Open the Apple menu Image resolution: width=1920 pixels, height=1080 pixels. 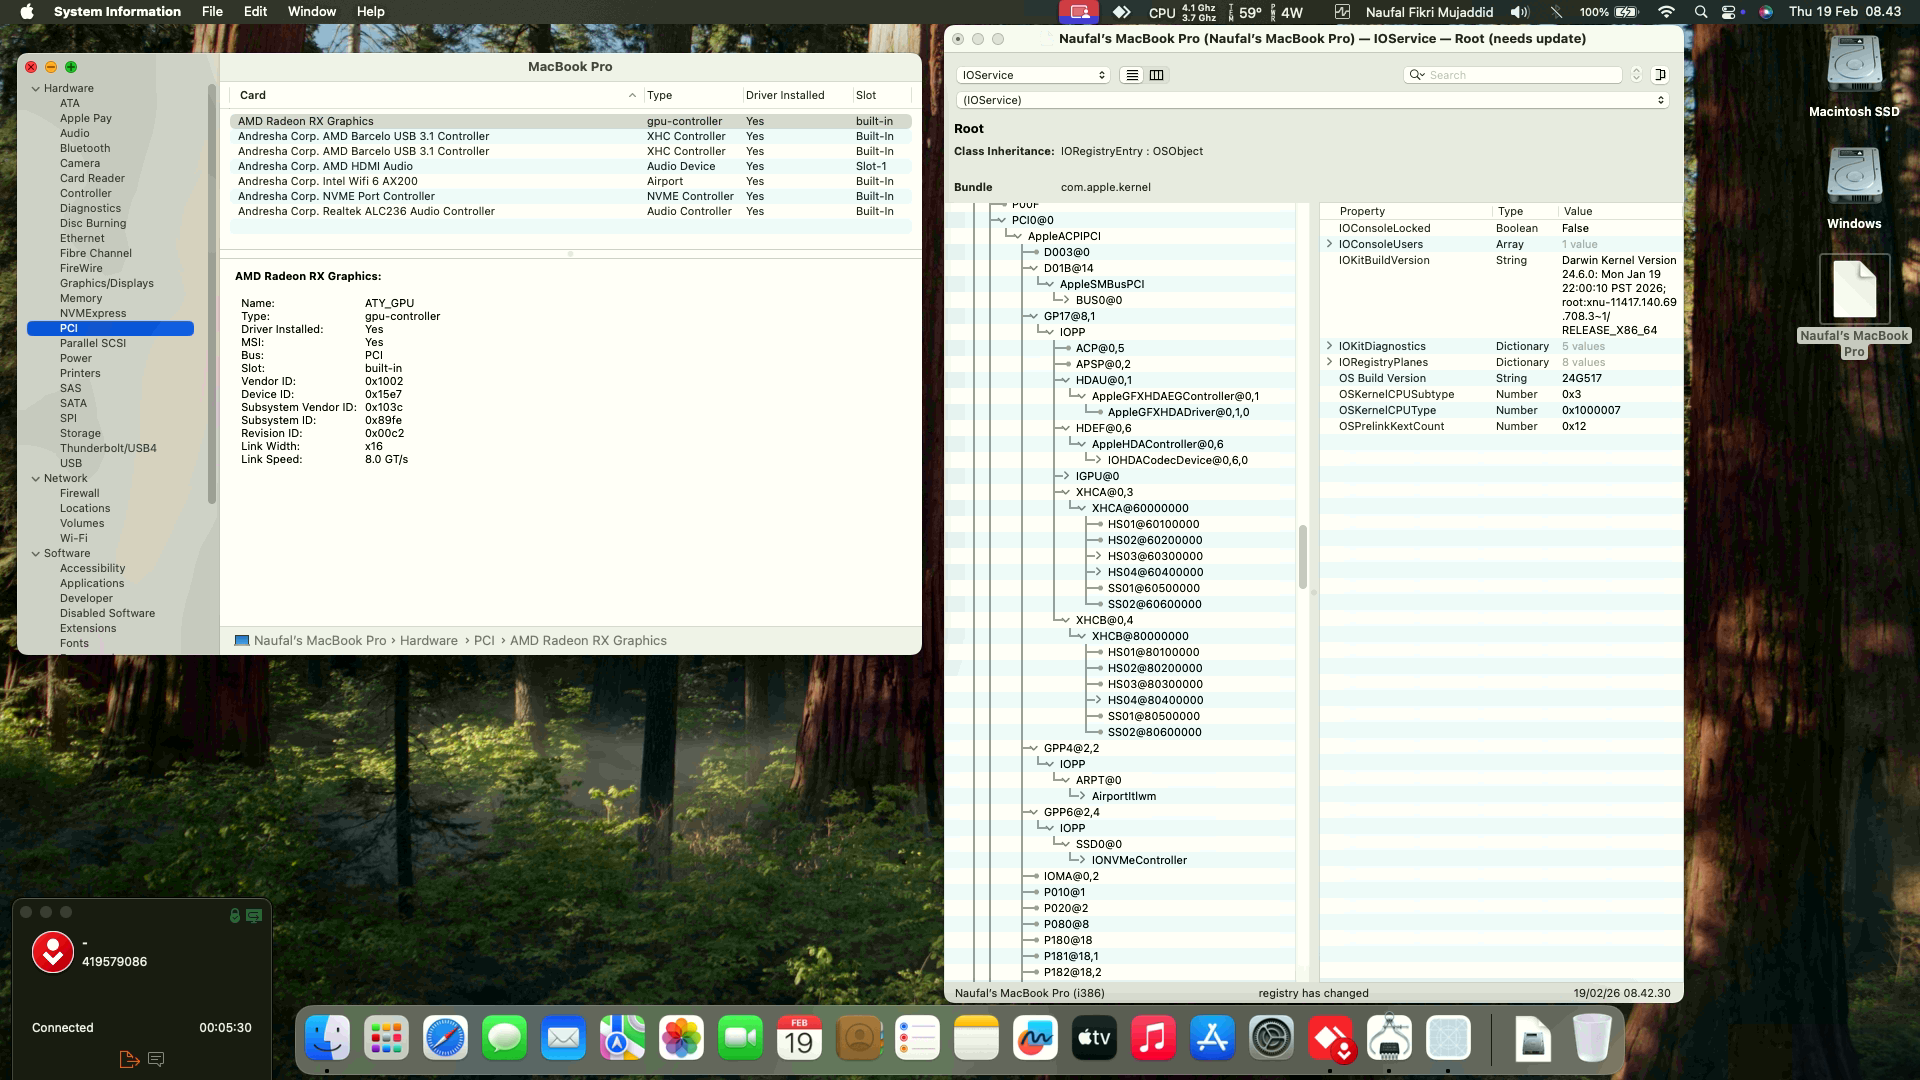pos(27,12)
